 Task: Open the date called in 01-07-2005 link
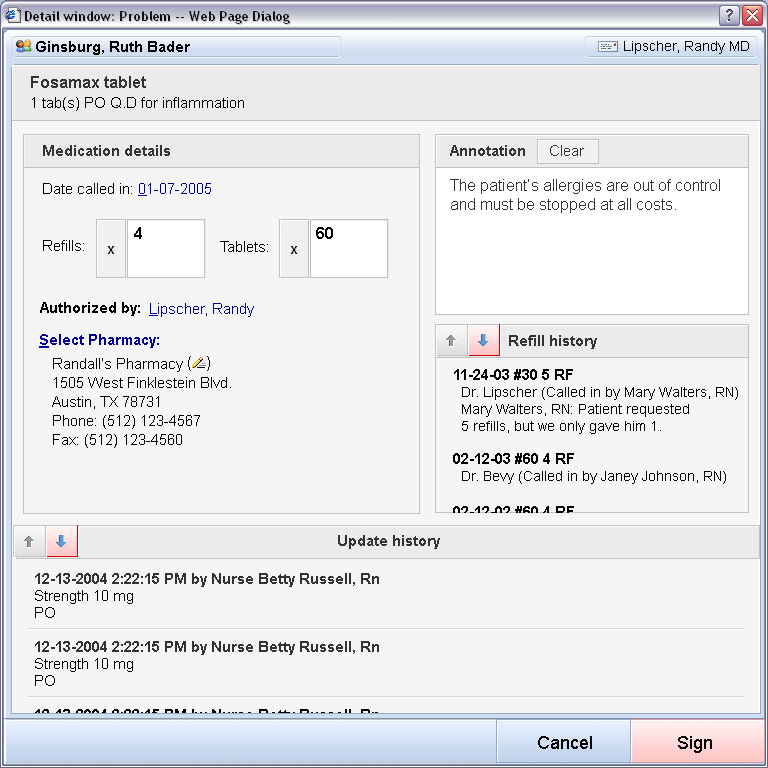click(175, 189)
